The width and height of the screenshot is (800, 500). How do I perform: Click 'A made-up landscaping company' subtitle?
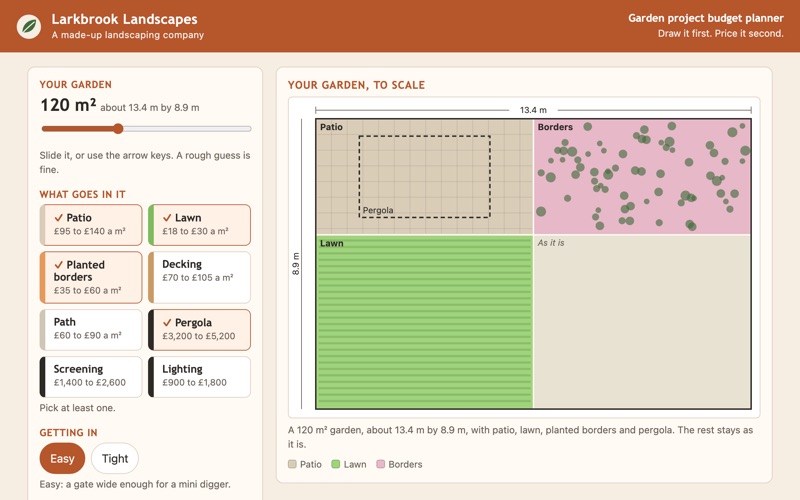128,35
